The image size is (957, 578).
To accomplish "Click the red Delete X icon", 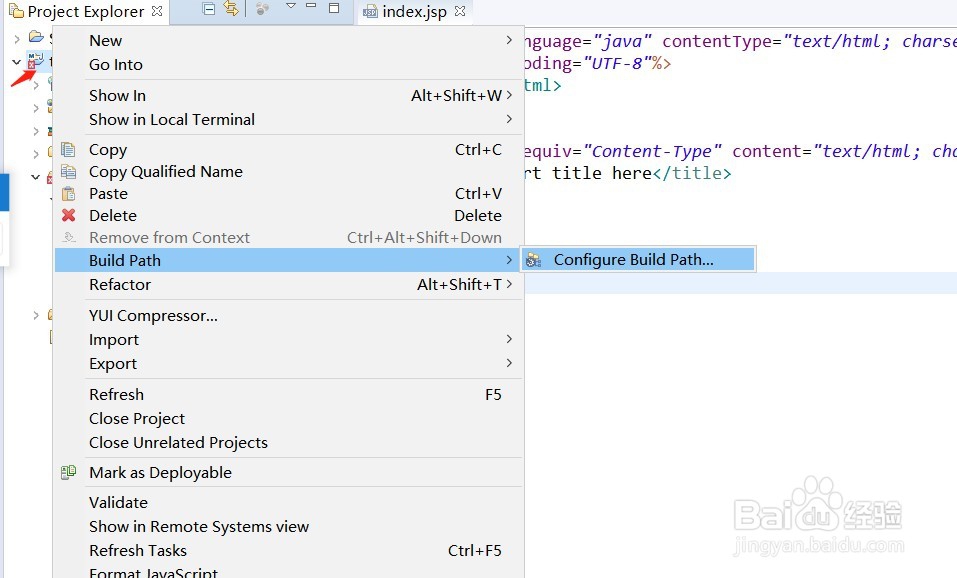I will coord(68,215).
